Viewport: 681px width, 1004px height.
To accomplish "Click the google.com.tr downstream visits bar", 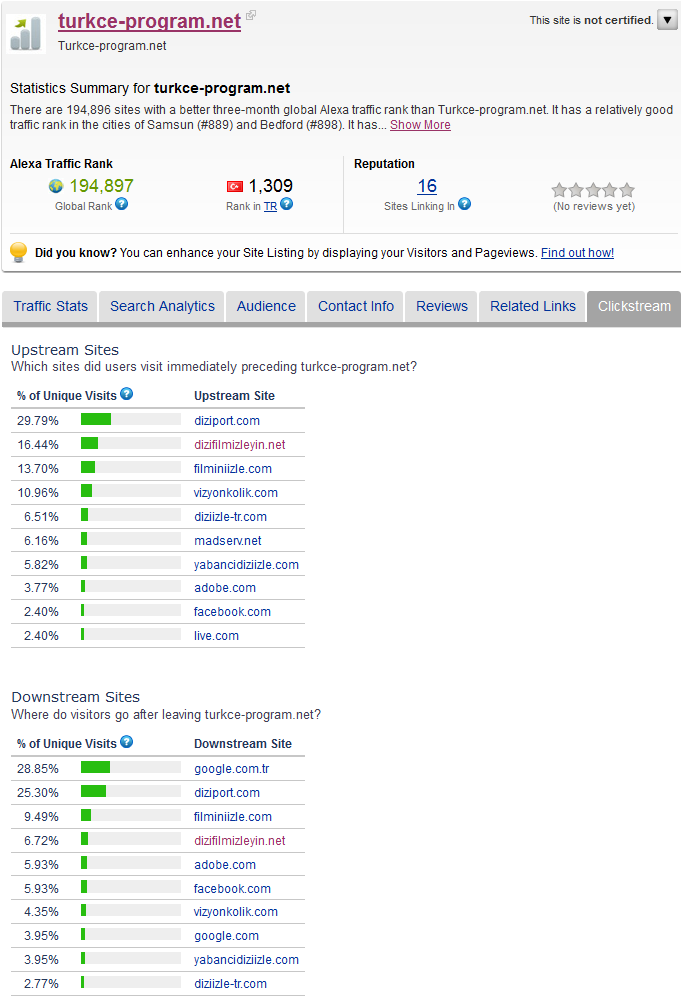I will 131,767.
